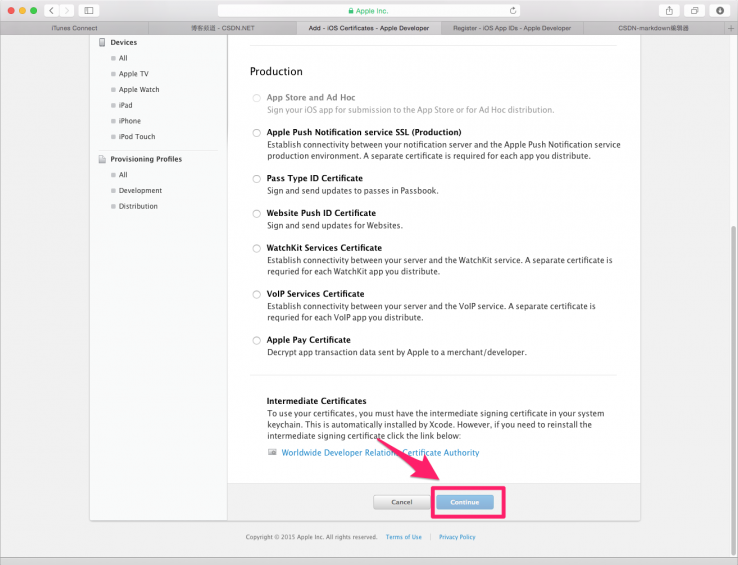Click the Devices sidebar heading
Viewport: 738px width, 565px height.
[124, 42]
